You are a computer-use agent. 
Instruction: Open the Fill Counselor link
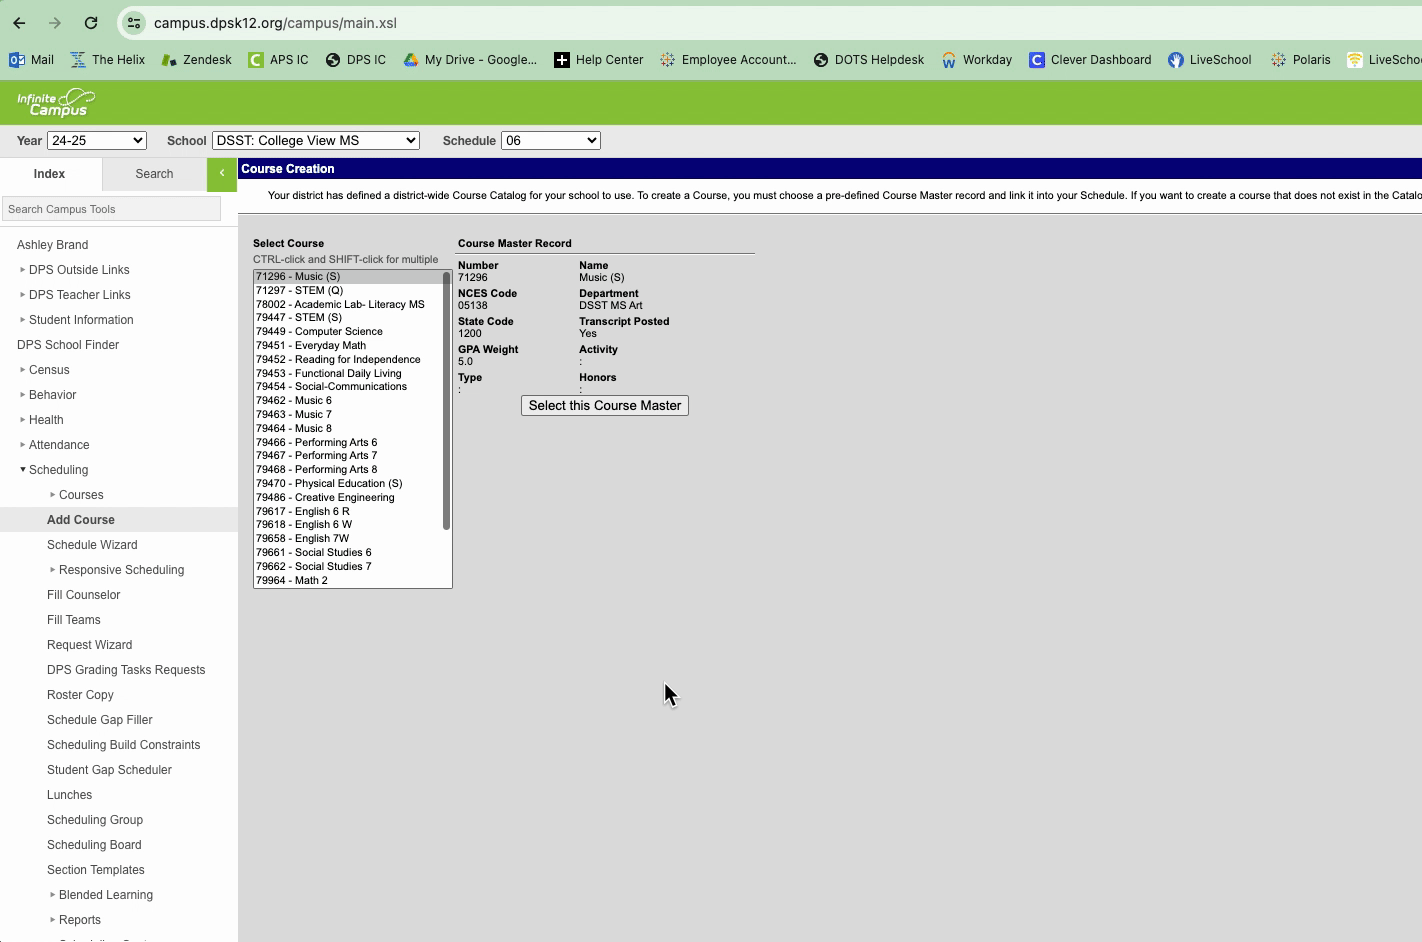(x=83, y=595)
